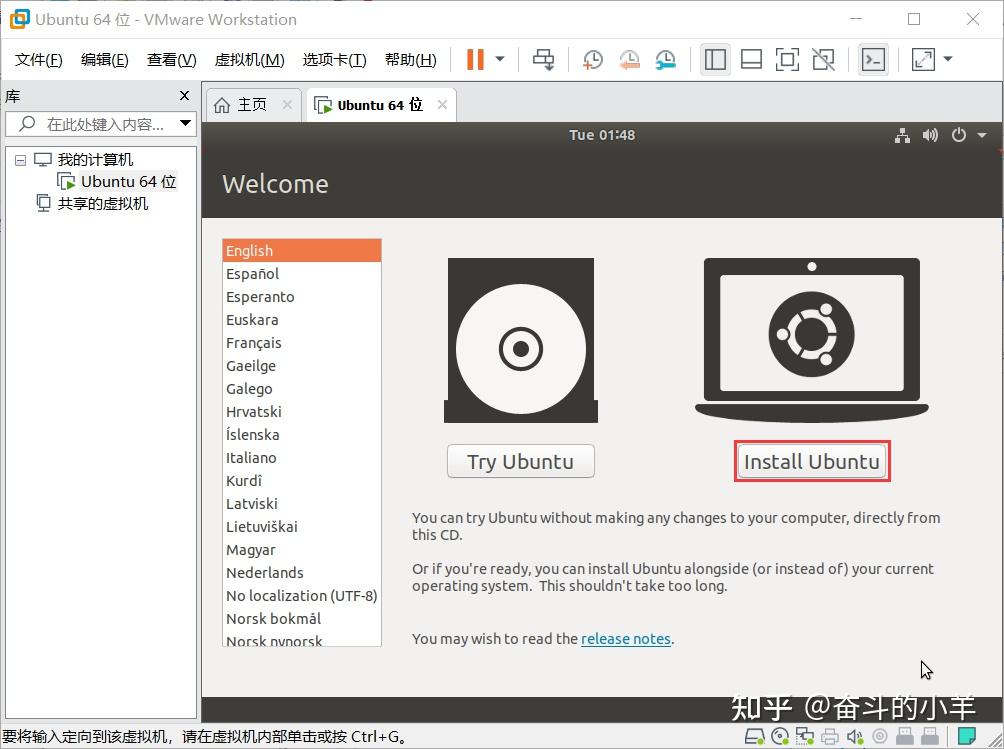Switch to the 主页 tab
The image size is (1004, 749).
[x=253, y=103]
